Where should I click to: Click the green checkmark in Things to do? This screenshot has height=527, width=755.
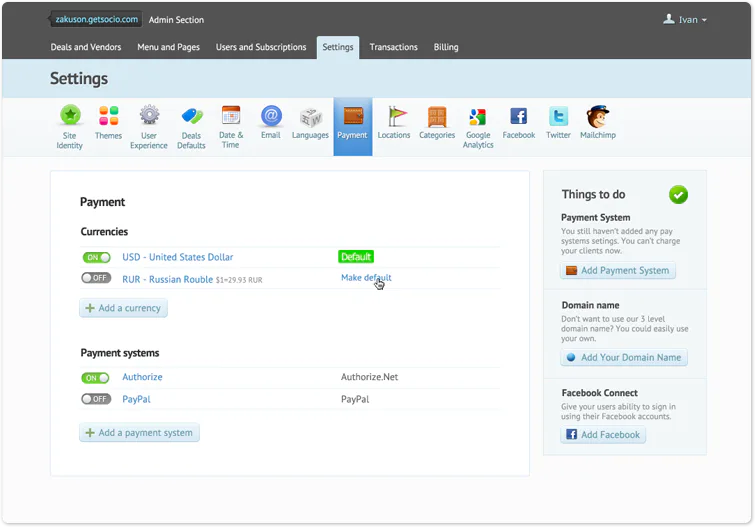click(x=678, y=195)
